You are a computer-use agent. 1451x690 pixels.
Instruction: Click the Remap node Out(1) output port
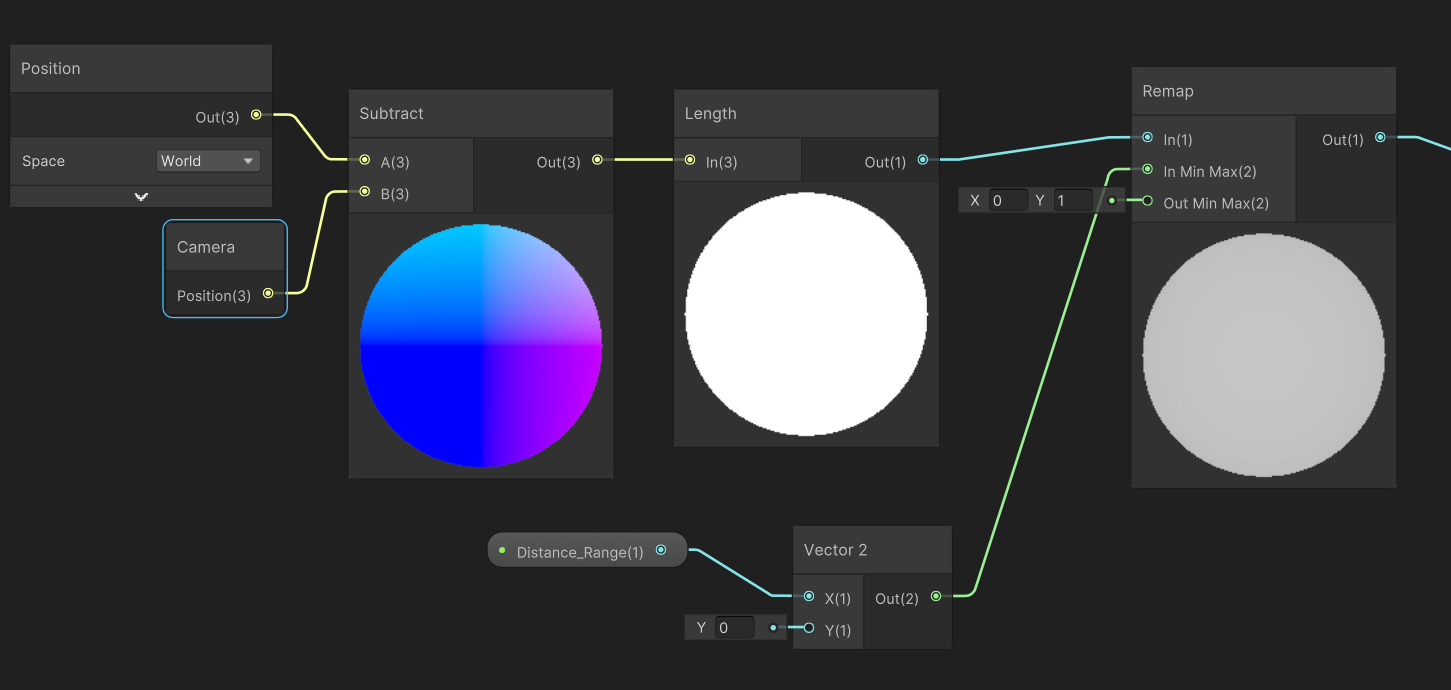tap(1380, 138)
